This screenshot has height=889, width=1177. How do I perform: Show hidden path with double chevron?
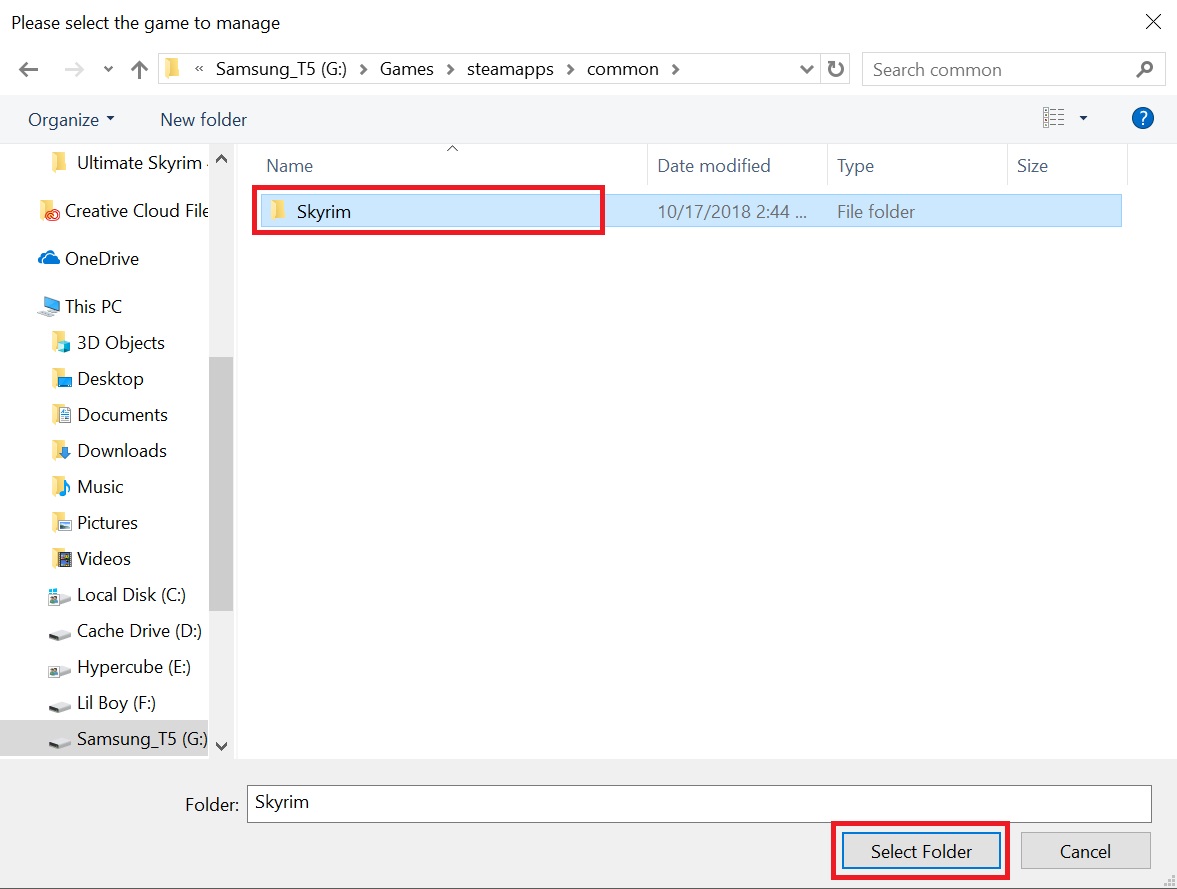click(x=199, y=69)
